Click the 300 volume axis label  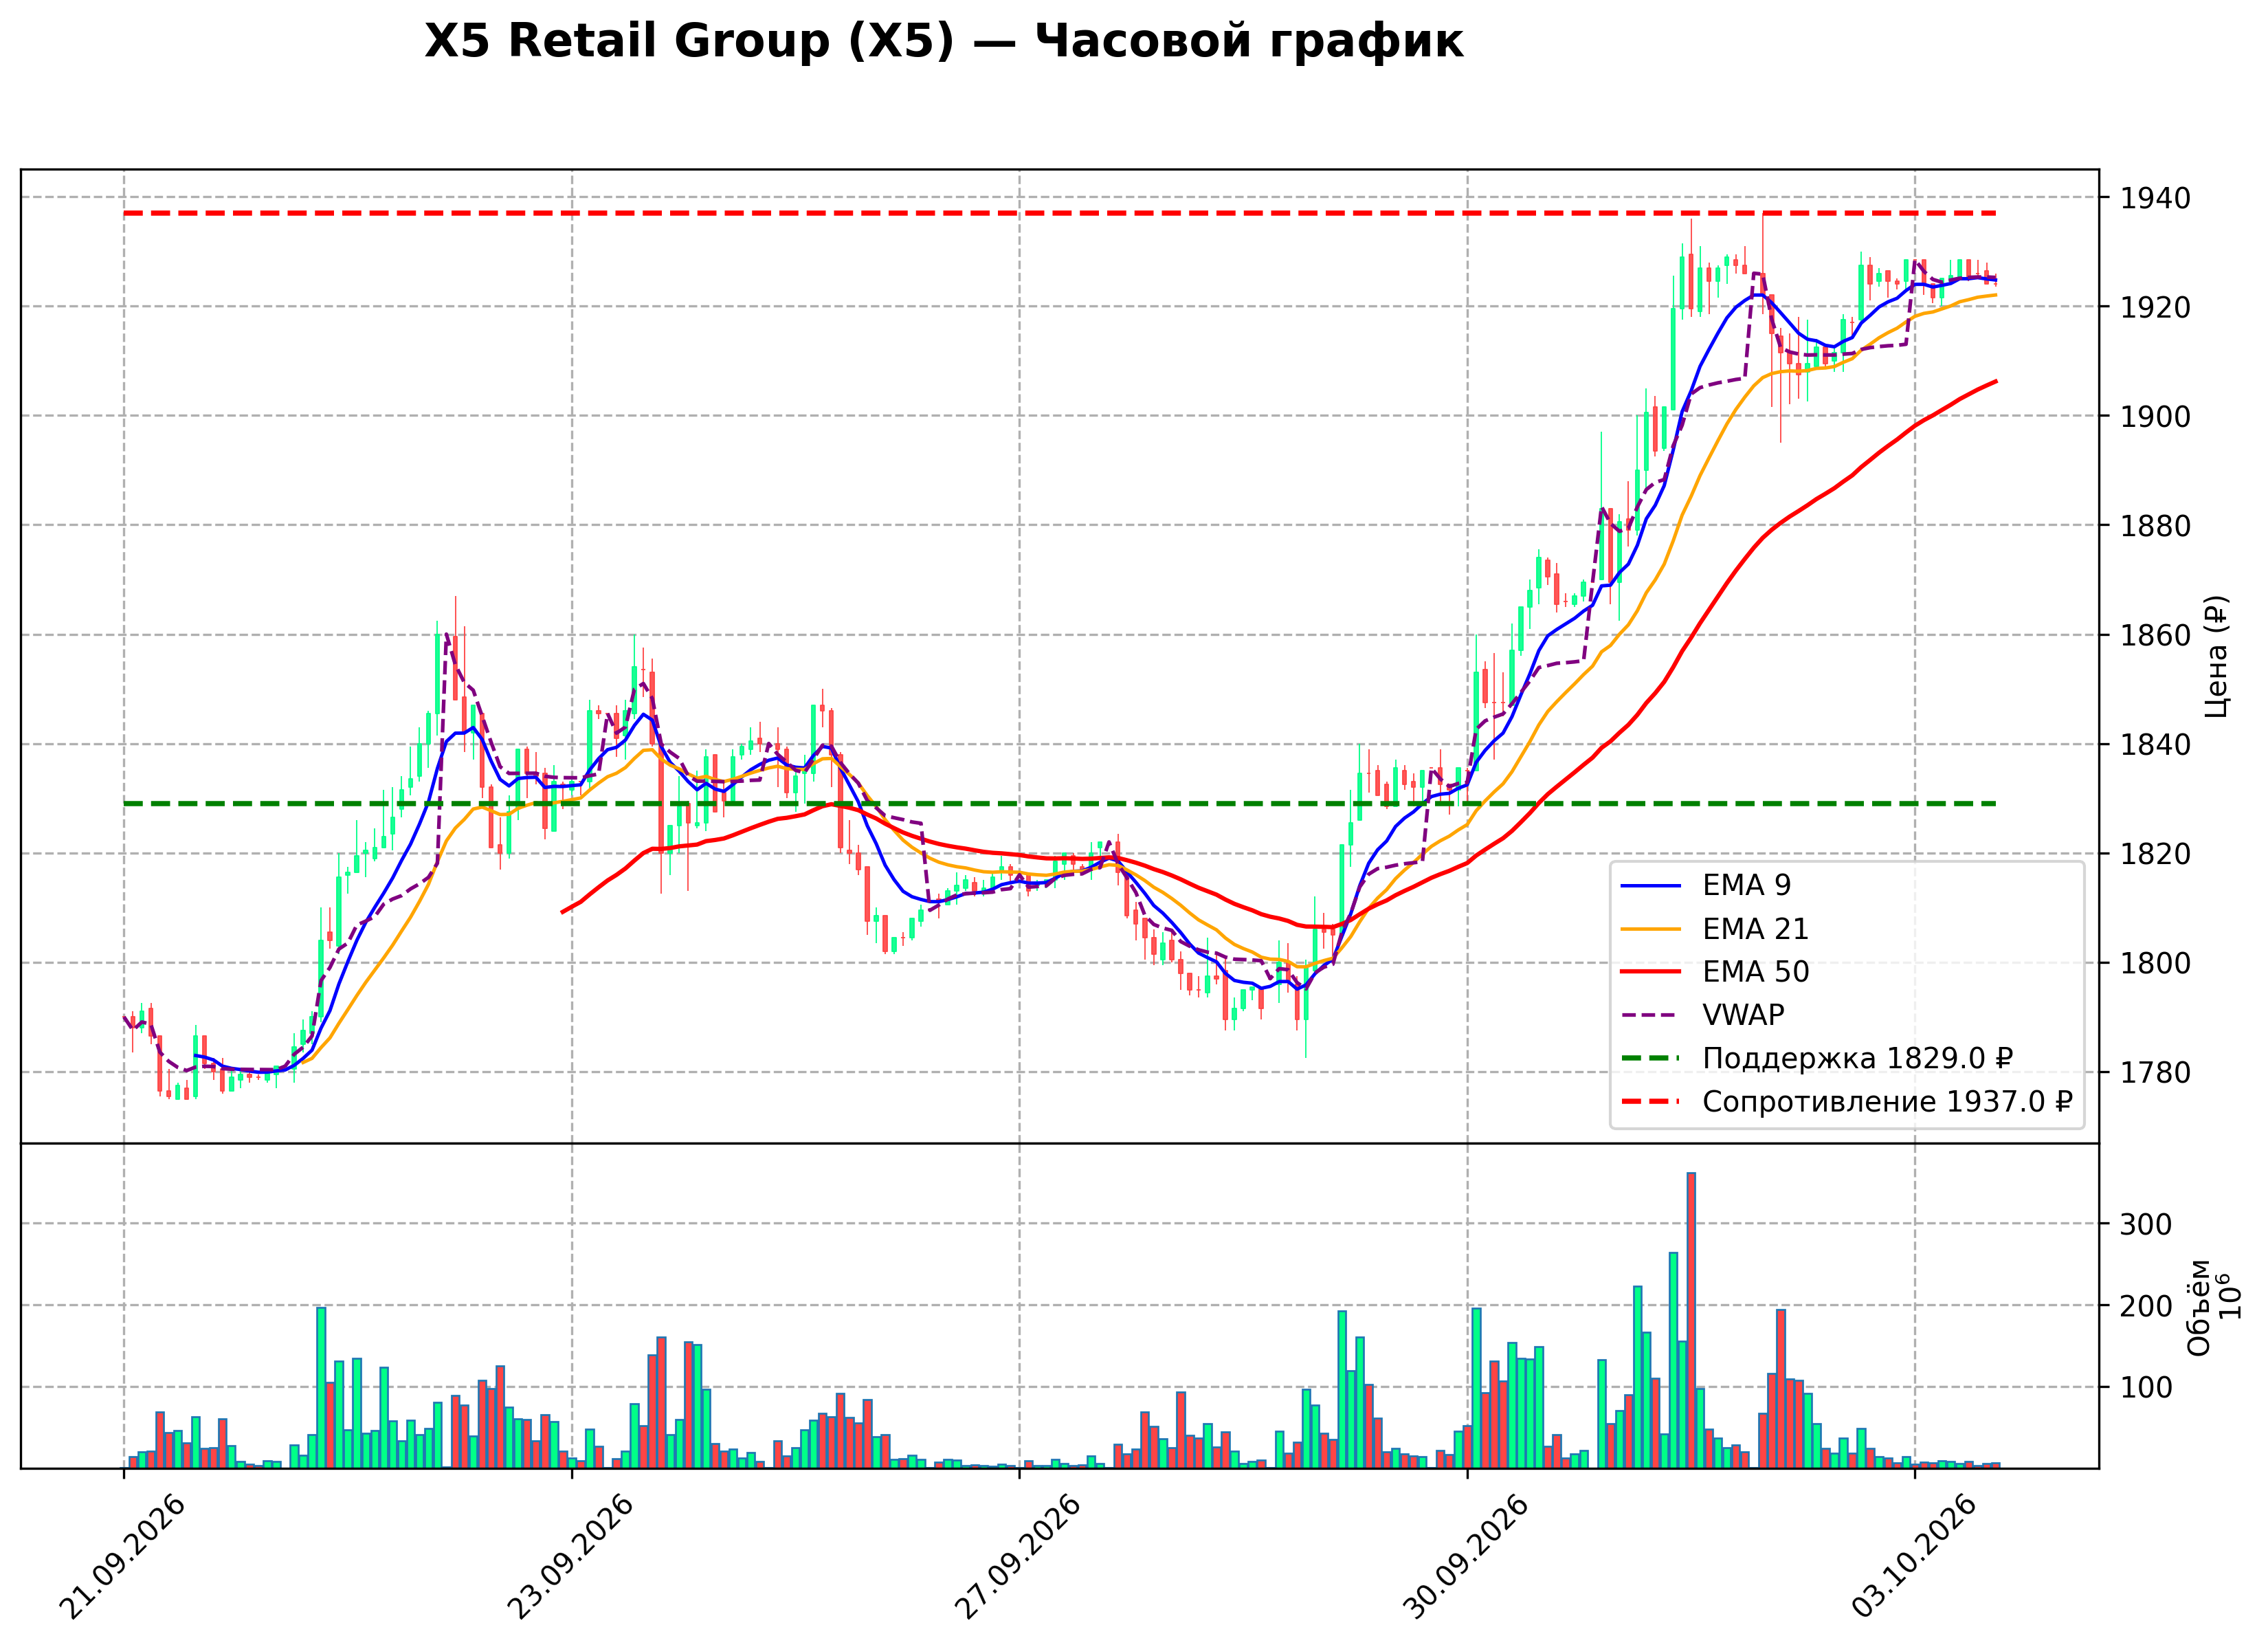click(x=2146, y=1224)
